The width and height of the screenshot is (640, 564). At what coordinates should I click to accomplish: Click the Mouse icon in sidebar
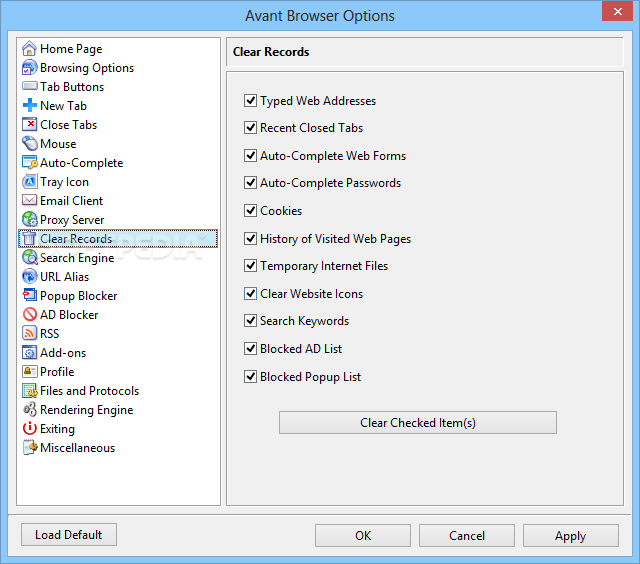pos(29,144)
